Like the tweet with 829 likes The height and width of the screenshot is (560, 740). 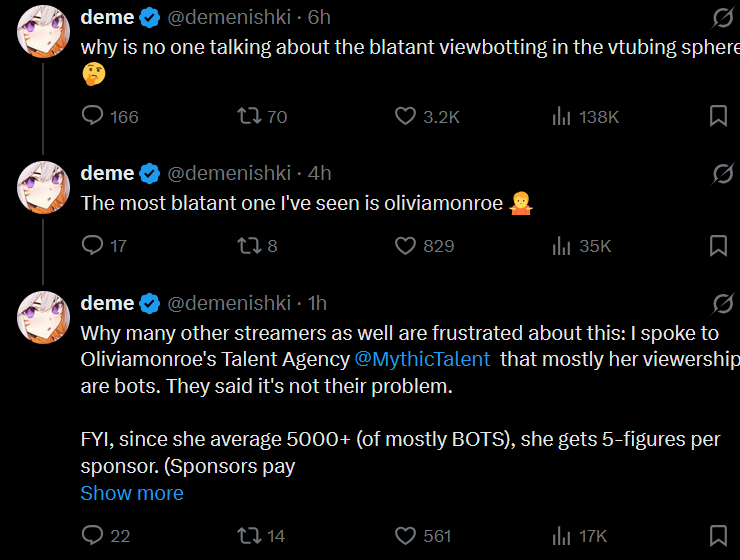pyautogui.click(x=405, y=246)
